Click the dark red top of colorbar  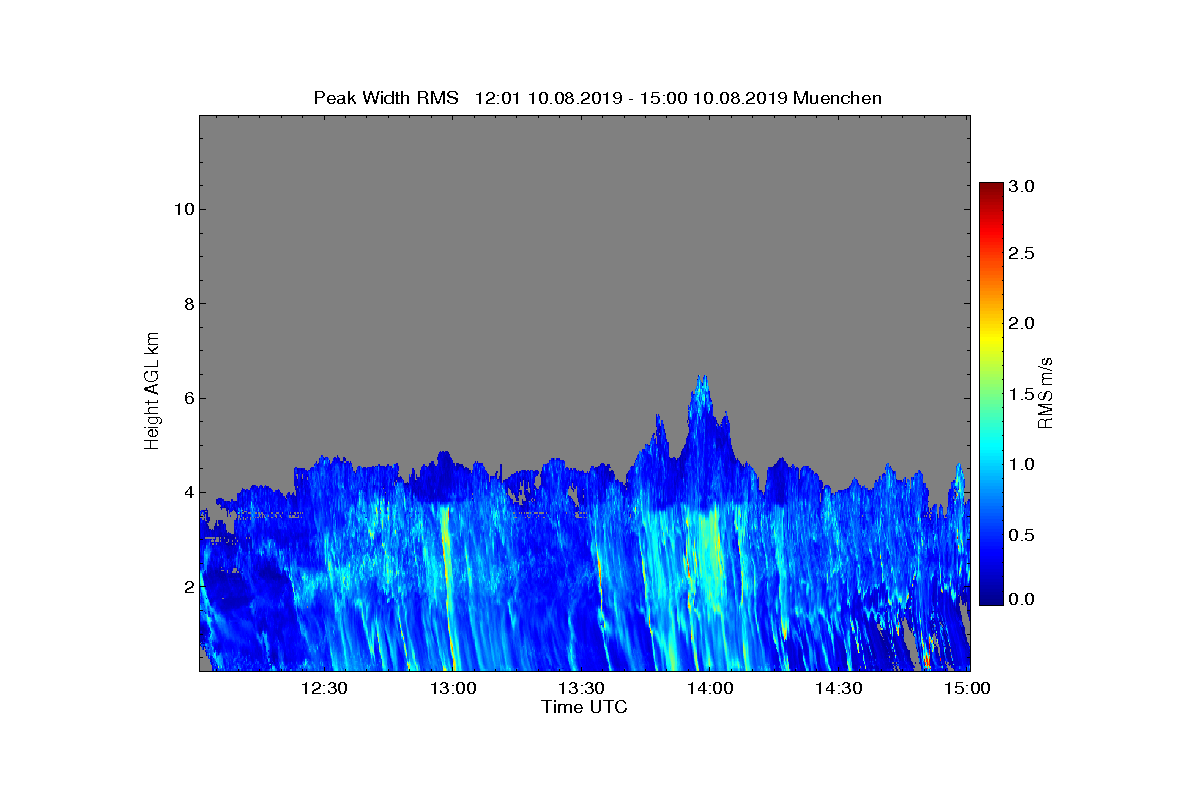click(x=991, y=190)
